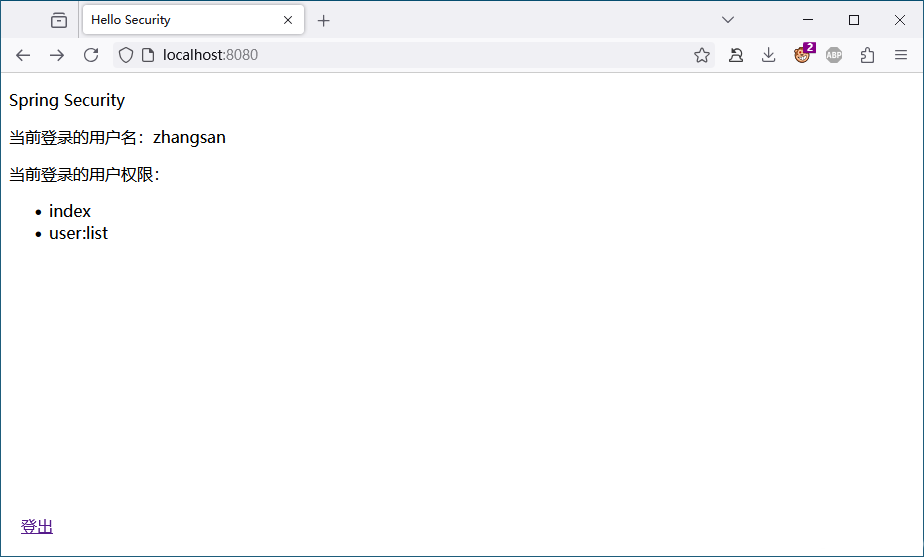Show site information page icon
Viewport: 924px width, 557px height.
148,55
